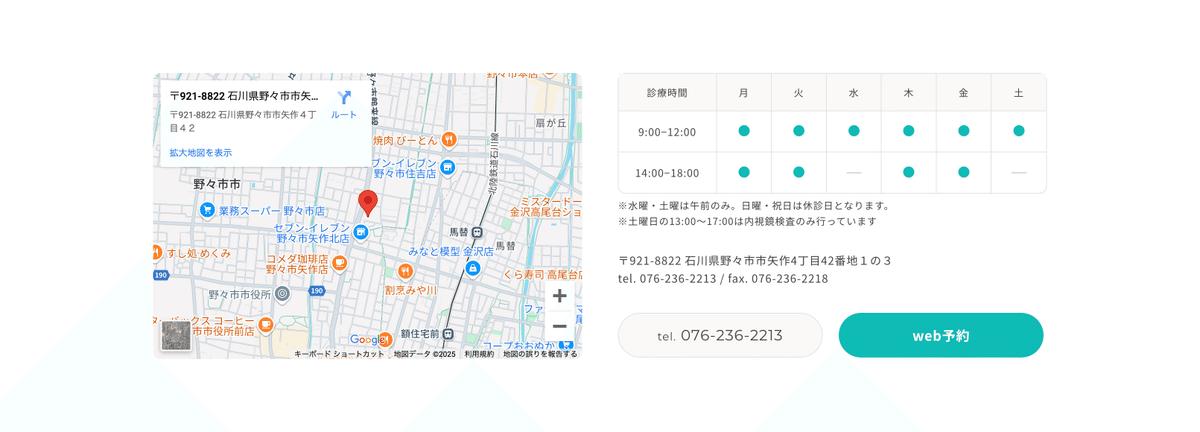Screen dimensions: 1200x432
Task: Click the 14:00−18:00 row label
Action: click(667, 172)
